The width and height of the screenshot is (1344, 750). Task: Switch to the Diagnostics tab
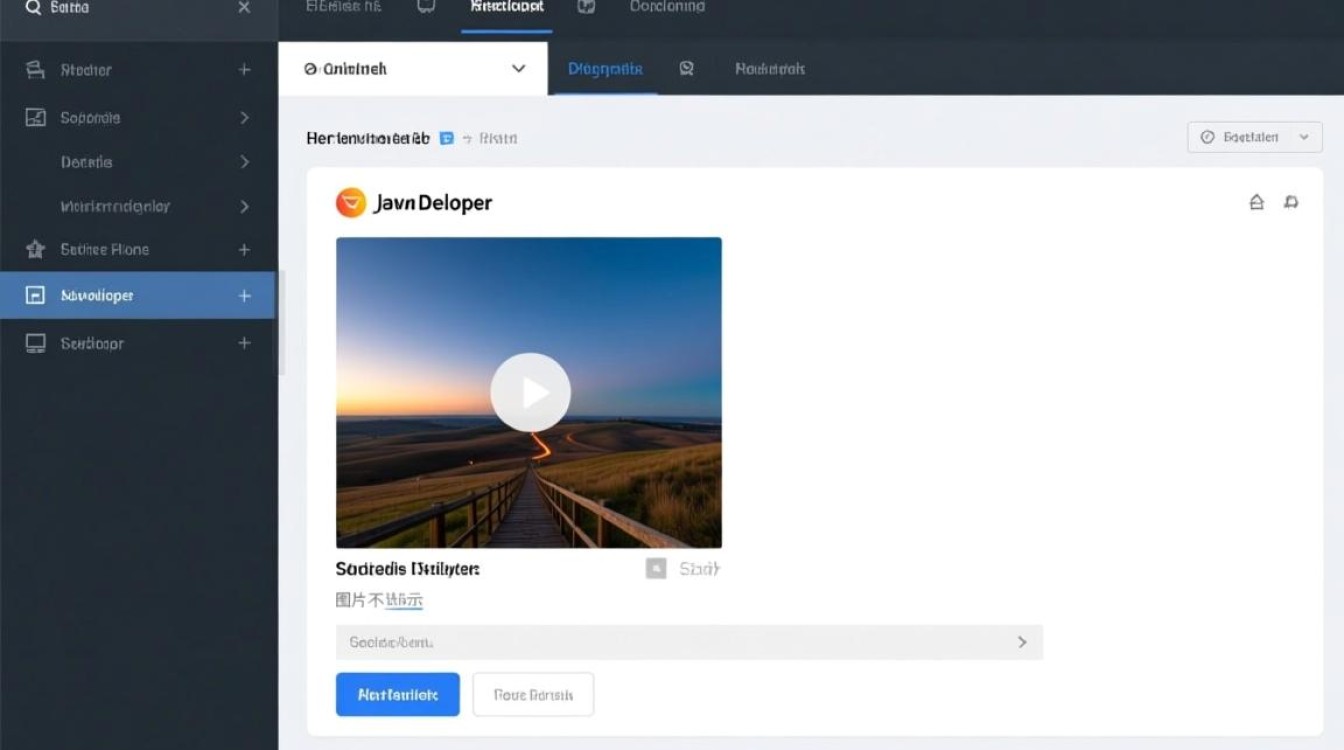pos(605,69)
